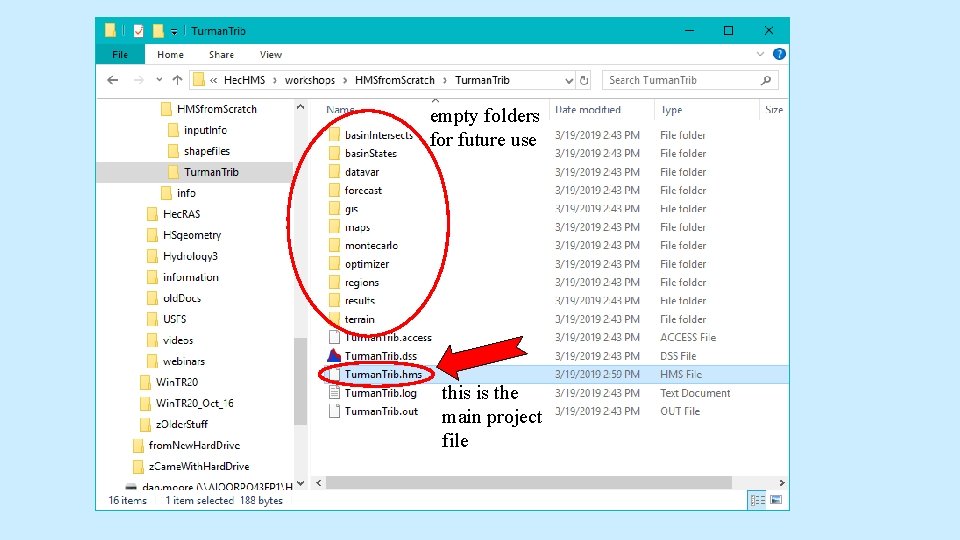Sort by the Date modified column header

[x=587, y=110]
